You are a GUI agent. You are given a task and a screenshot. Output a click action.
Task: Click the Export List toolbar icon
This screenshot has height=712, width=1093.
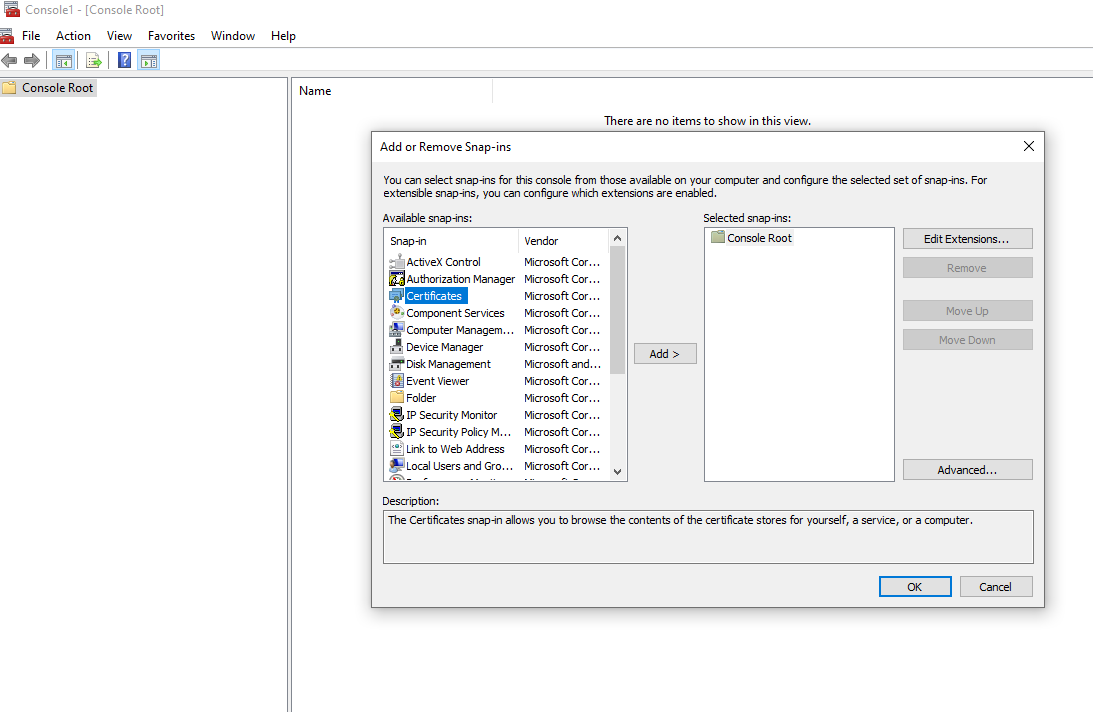pos(94,60)
